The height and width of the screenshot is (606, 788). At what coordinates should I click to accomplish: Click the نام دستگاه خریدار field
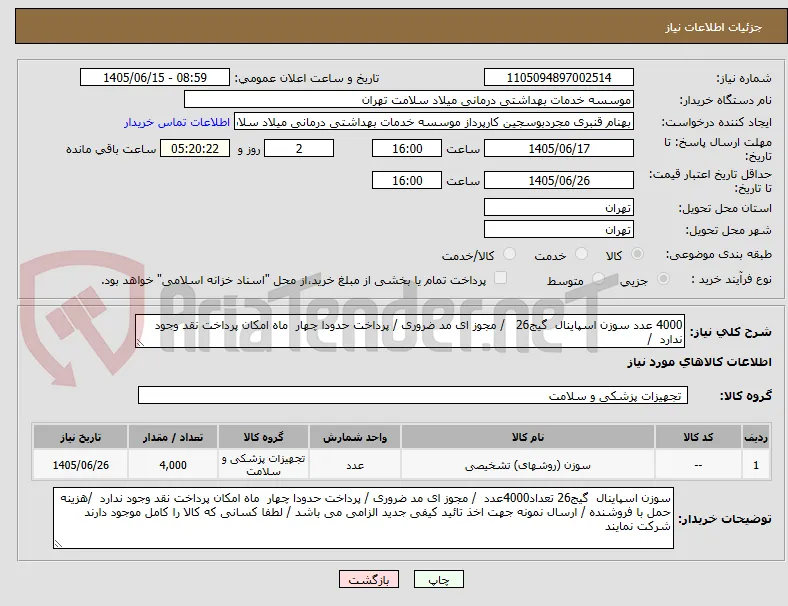409,99
